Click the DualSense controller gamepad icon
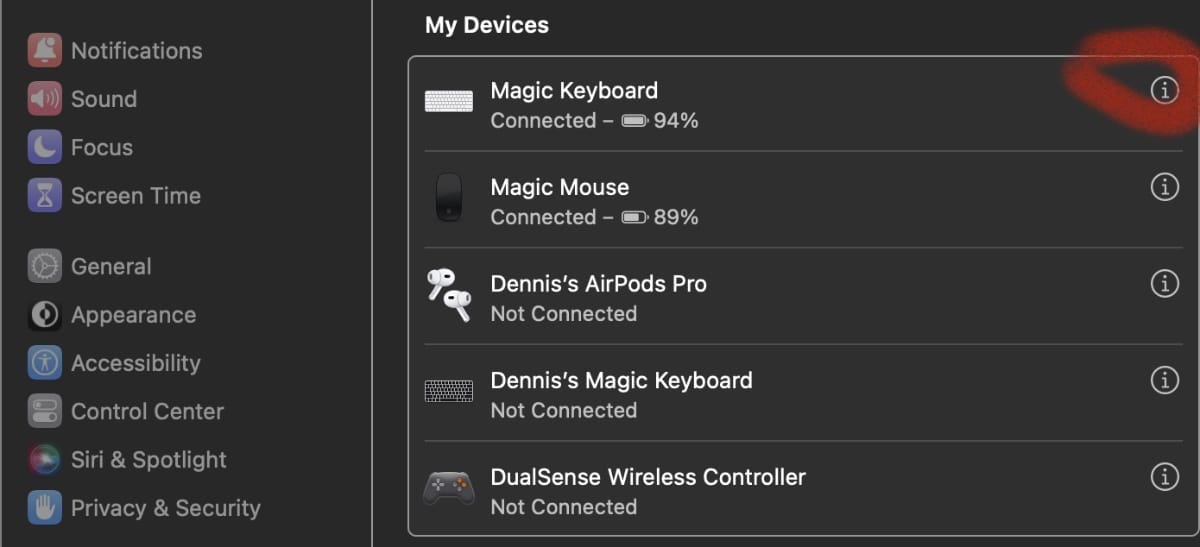This screenshot has height=547, width=1200. [449, 488]
